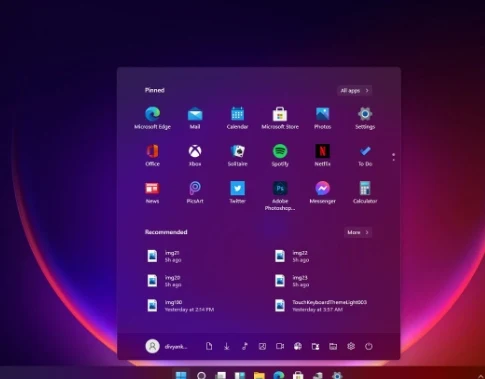Screen dimensions: 485x379
Task: Open the Twitter pinned app
Action: (x=237, y=192)
